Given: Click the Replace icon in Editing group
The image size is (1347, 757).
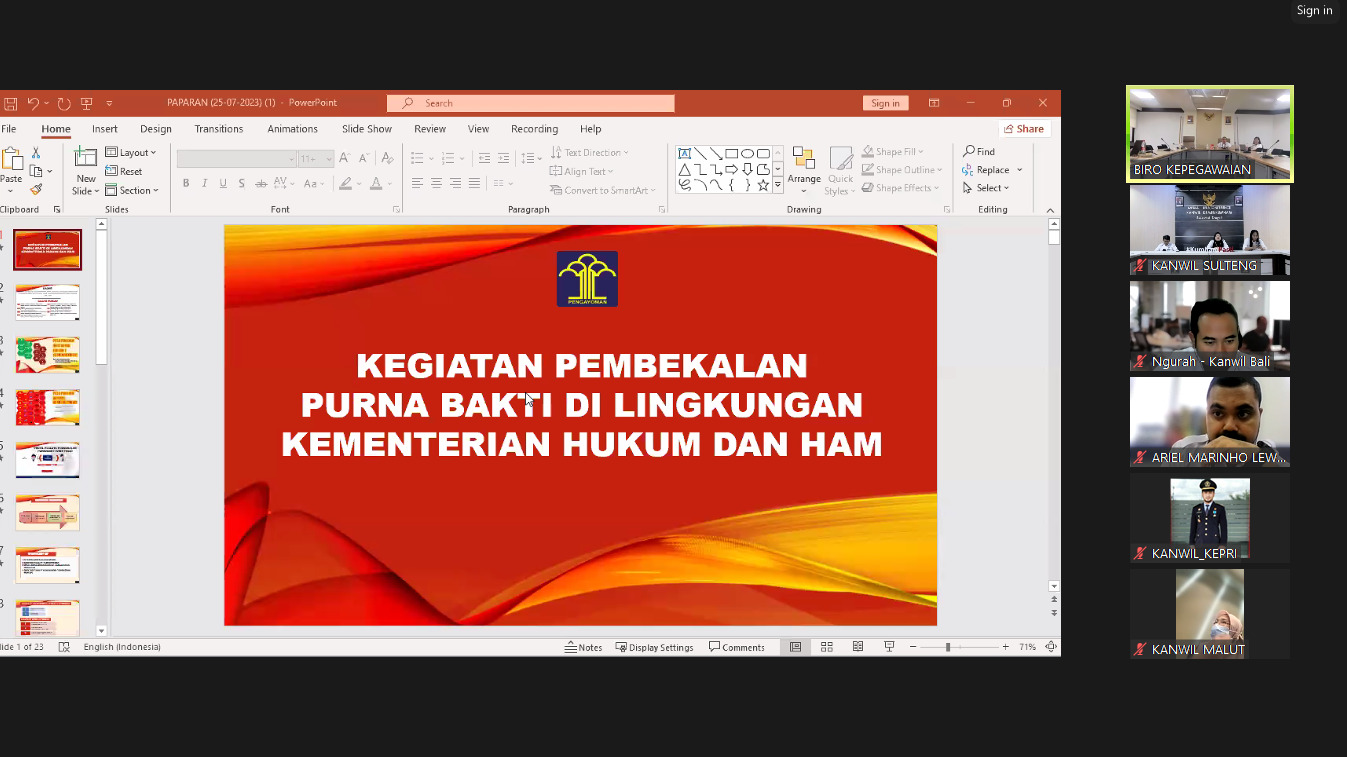Looking at the screenshot, I should click(x=967, y=170).
